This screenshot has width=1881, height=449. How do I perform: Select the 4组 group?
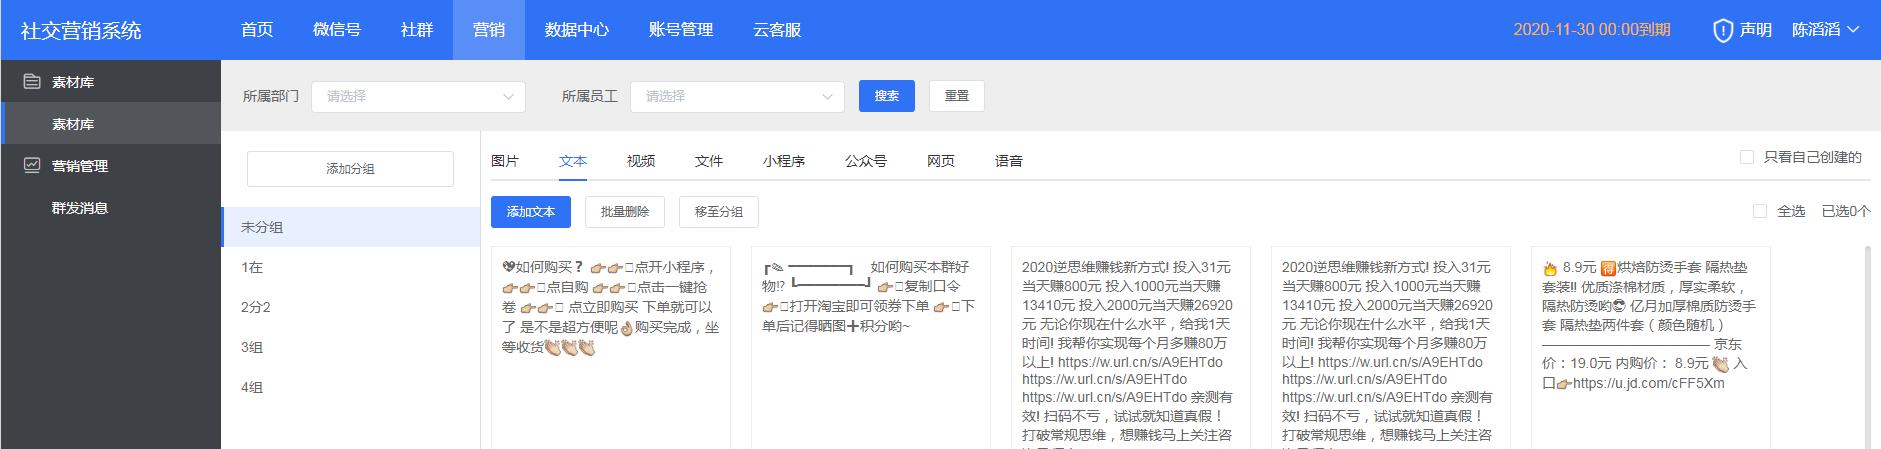(x=350, y=387)
